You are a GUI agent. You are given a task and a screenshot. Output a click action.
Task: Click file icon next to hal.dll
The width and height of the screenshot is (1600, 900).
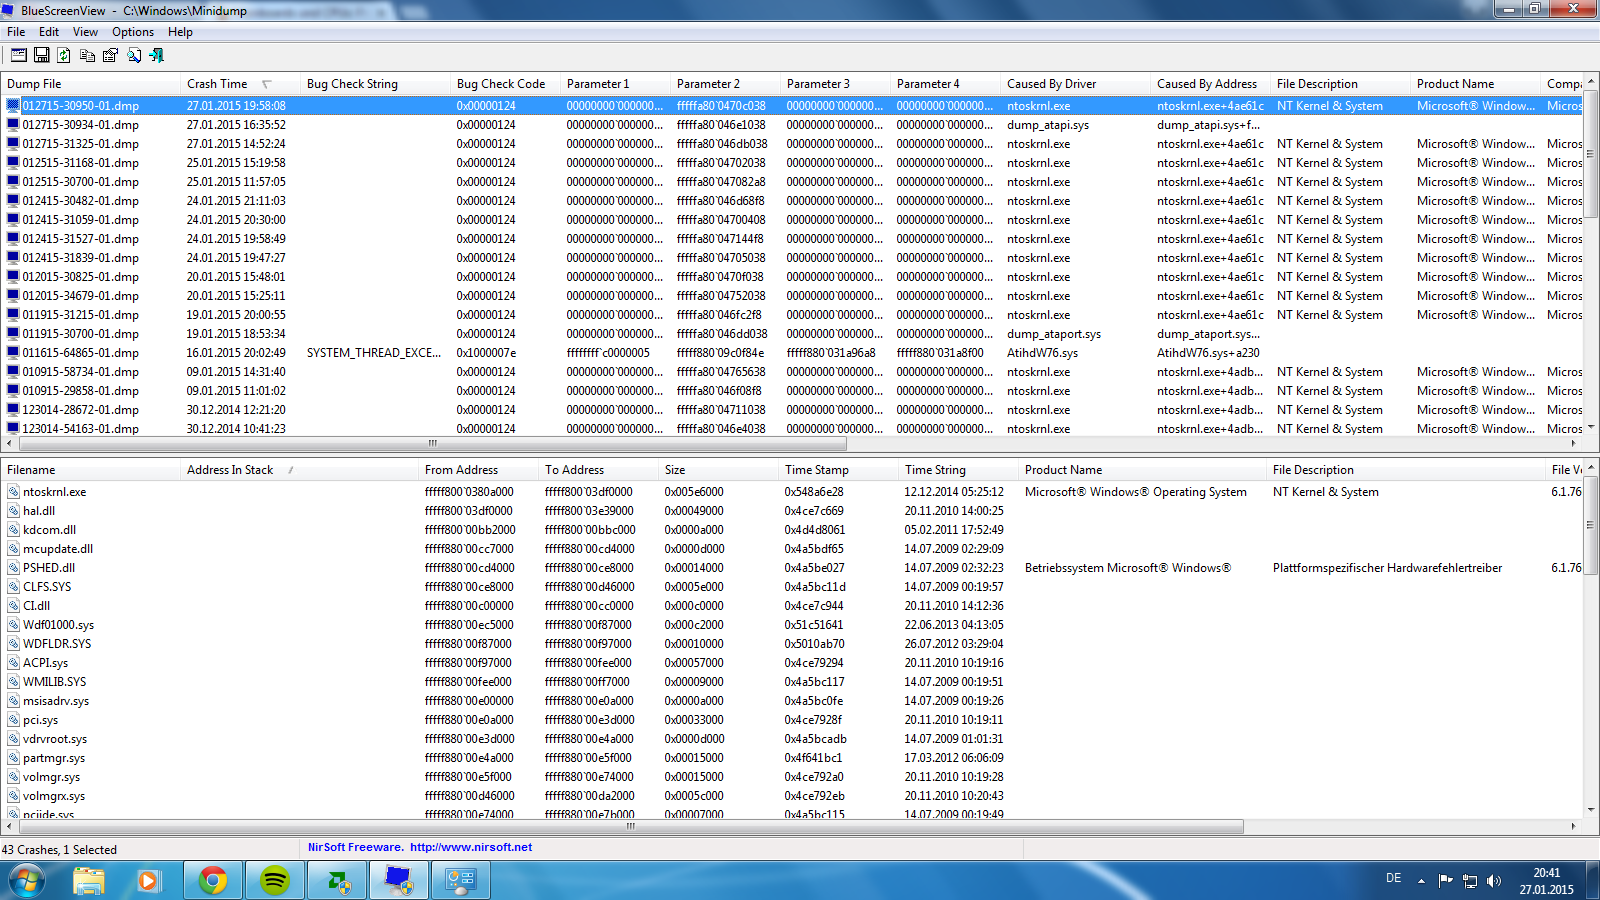(13, 511)
